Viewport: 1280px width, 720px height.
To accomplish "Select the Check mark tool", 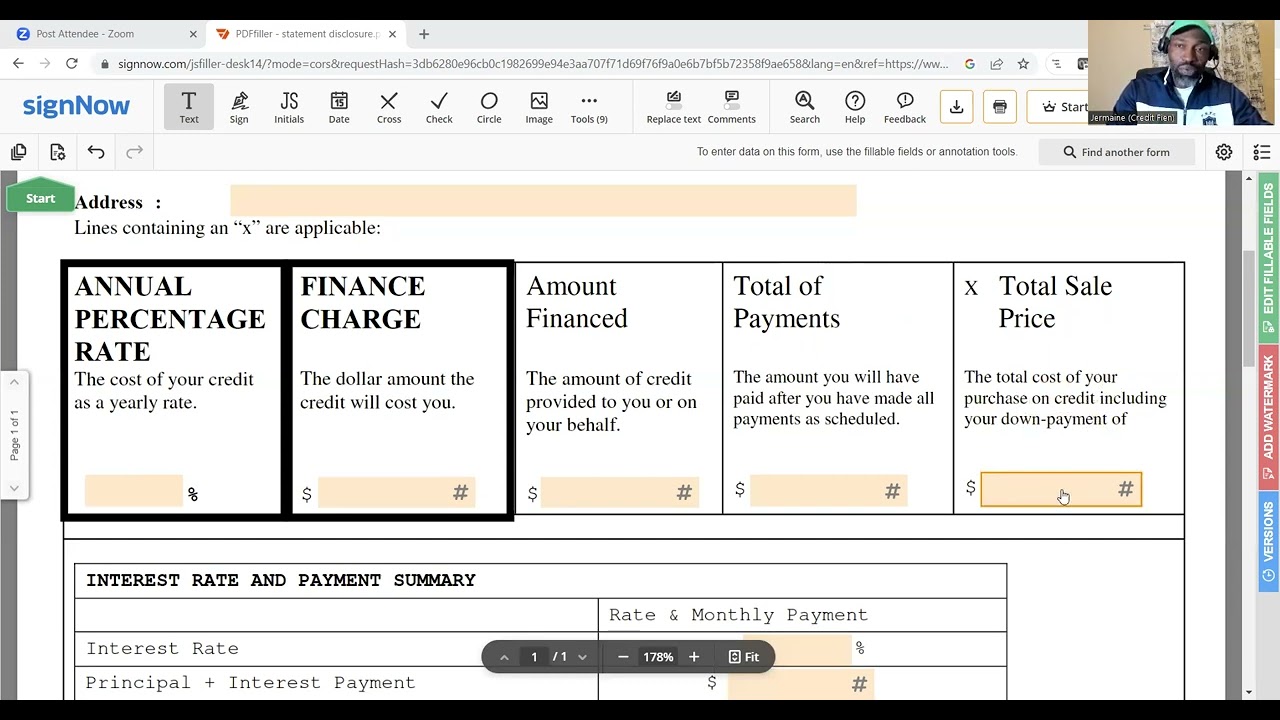I will coord(439,107).
